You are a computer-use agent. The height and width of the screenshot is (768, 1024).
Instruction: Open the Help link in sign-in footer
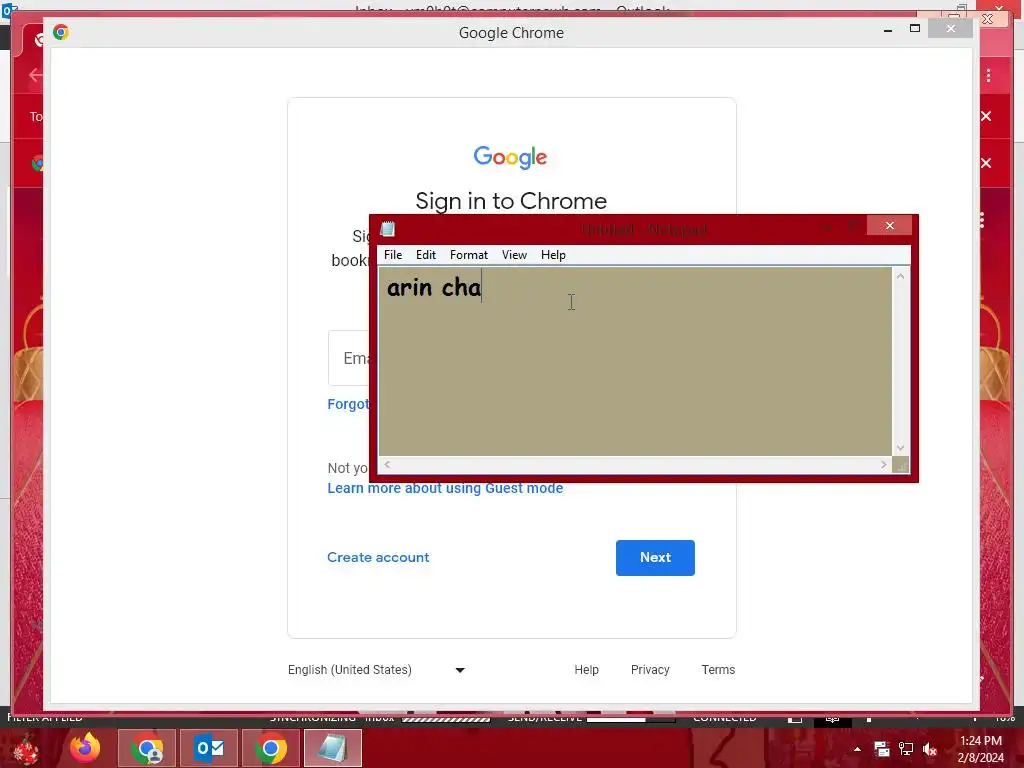586,670
